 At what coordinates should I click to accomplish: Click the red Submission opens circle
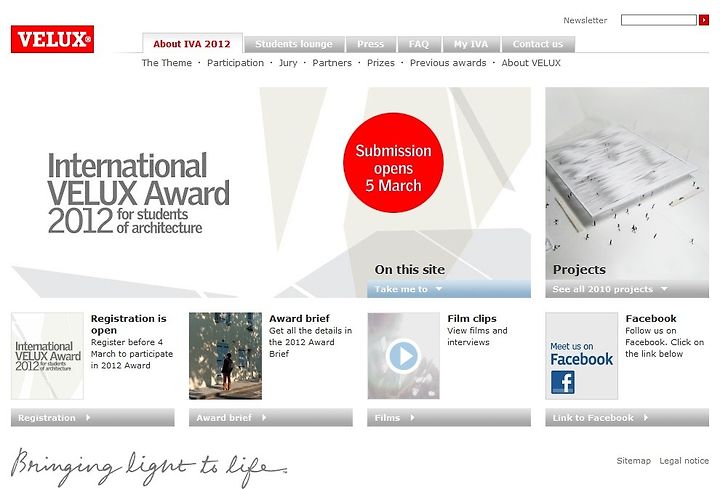394,163
